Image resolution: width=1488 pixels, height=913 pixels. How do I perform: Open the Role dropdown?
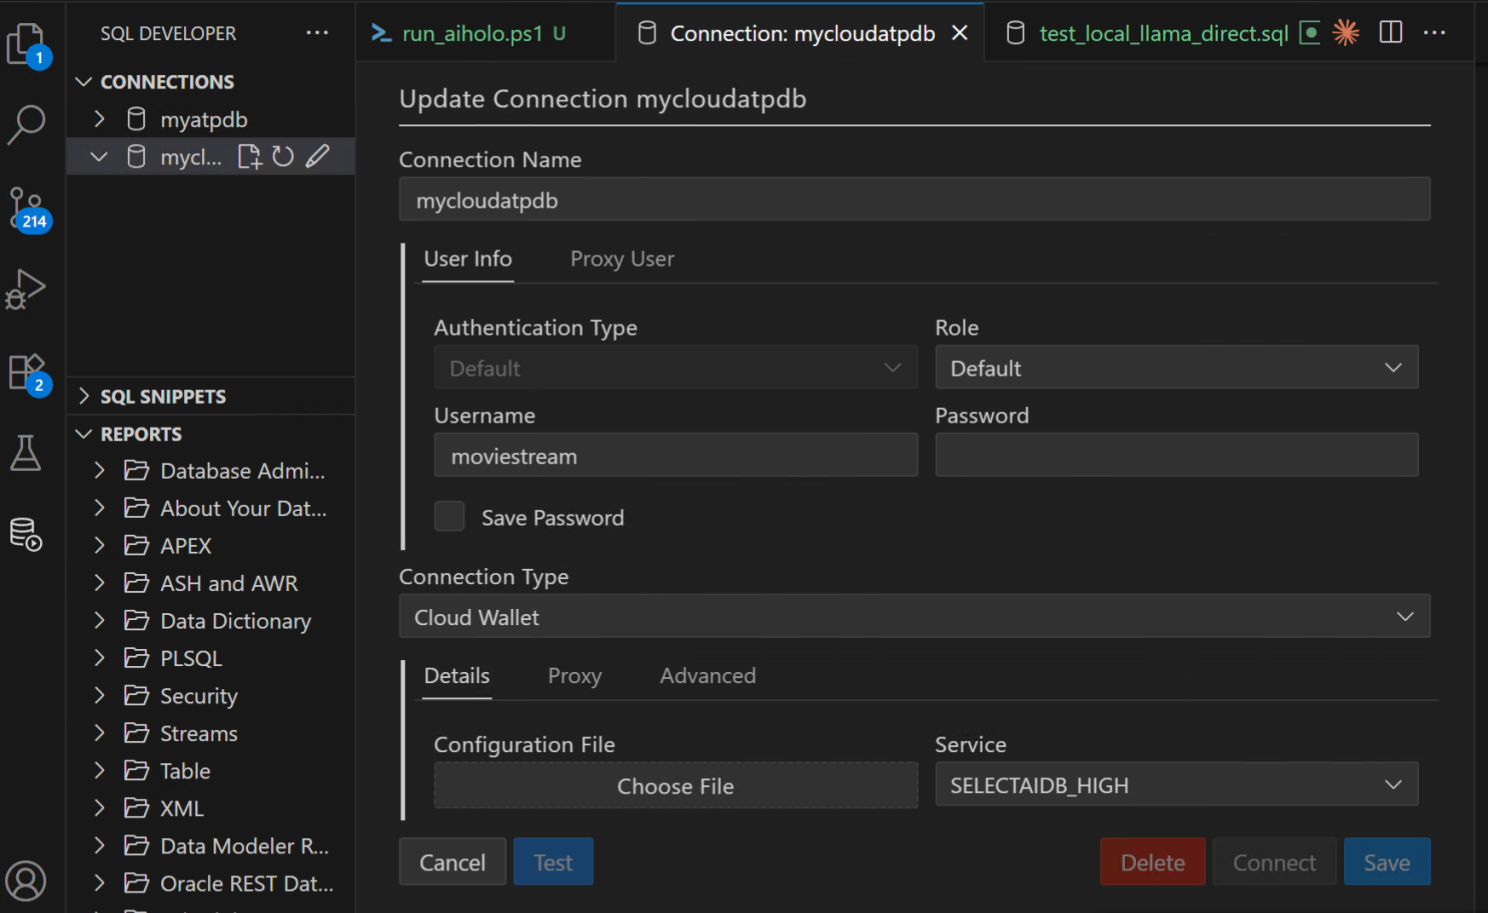click(1176, 367)
